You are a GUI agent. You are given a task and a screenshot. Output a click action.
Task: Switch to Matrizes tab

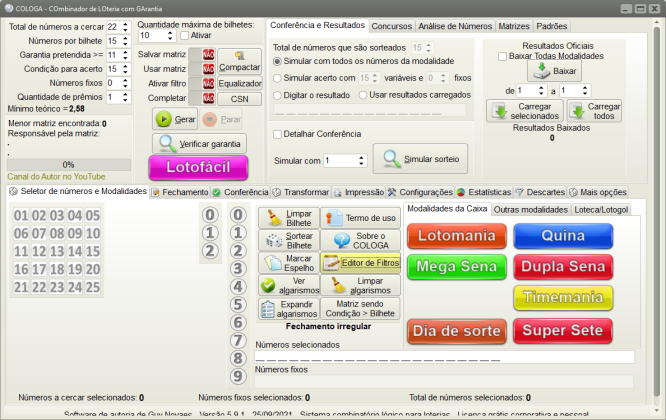click(514, 26)
